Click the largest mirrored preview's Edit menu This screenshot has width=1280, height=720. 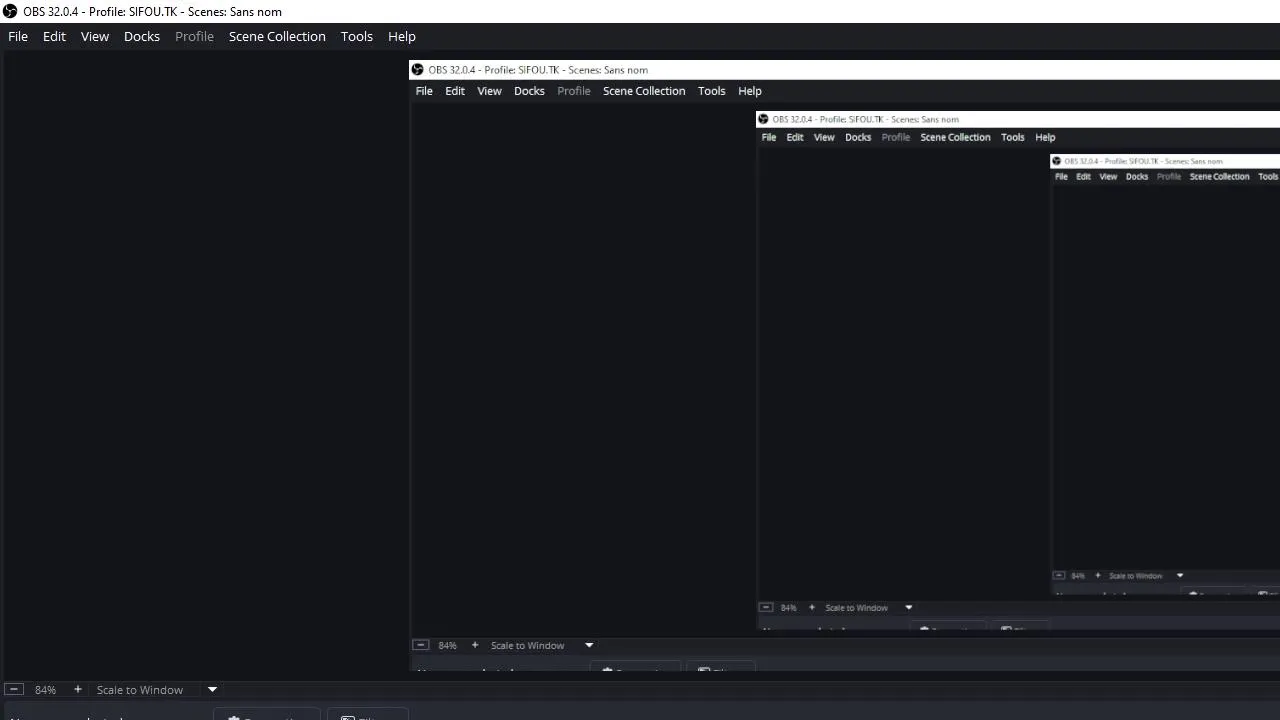point(455,90)
